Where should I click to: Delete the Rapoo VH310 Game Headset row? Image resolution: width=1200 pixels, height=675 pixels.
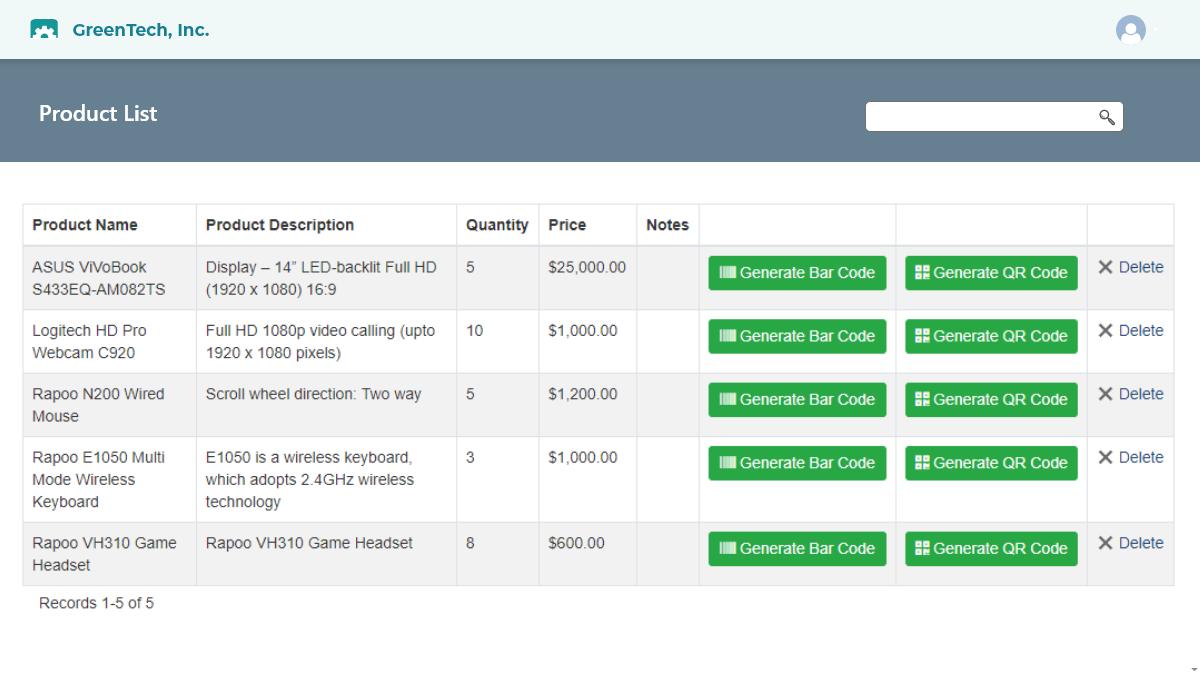click(x=1131, y=543)
